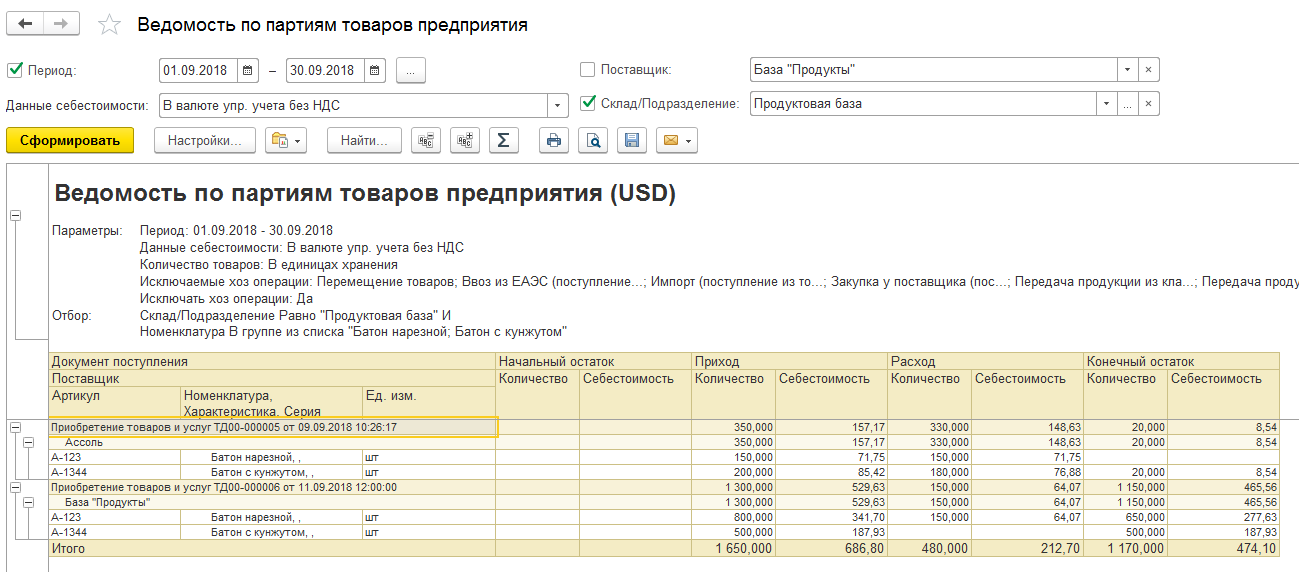
Task: Clear the Склад/Подразделение field value
Action: (x=1149, y=104)
